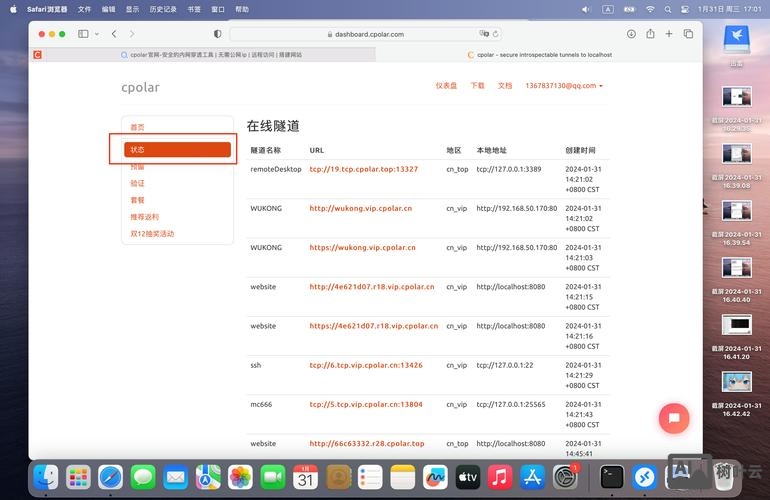Open Control Center icon in menu bar

(685, 9)
